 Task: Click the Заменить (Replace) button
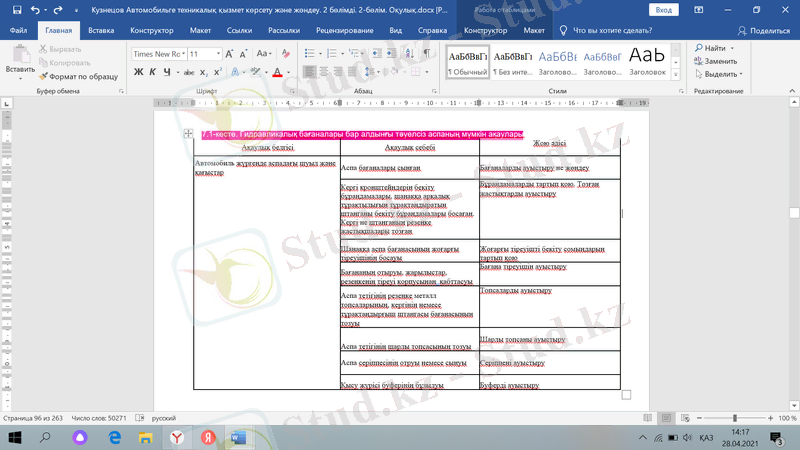tap(715, 61)
